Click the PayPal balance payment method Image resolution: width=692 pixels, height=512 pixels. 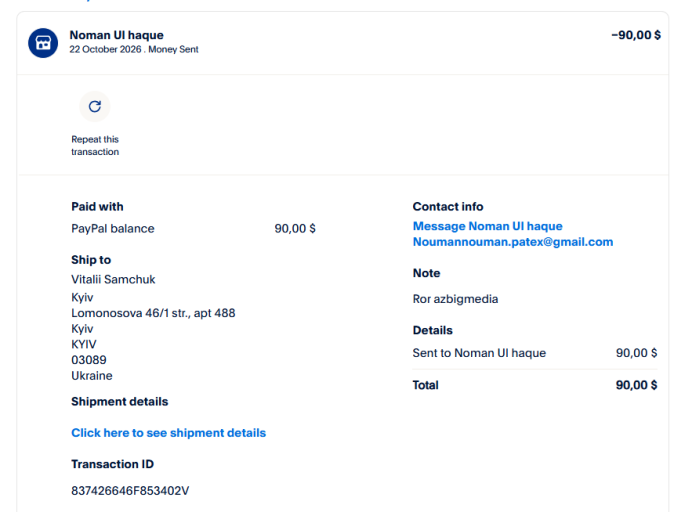113,229
